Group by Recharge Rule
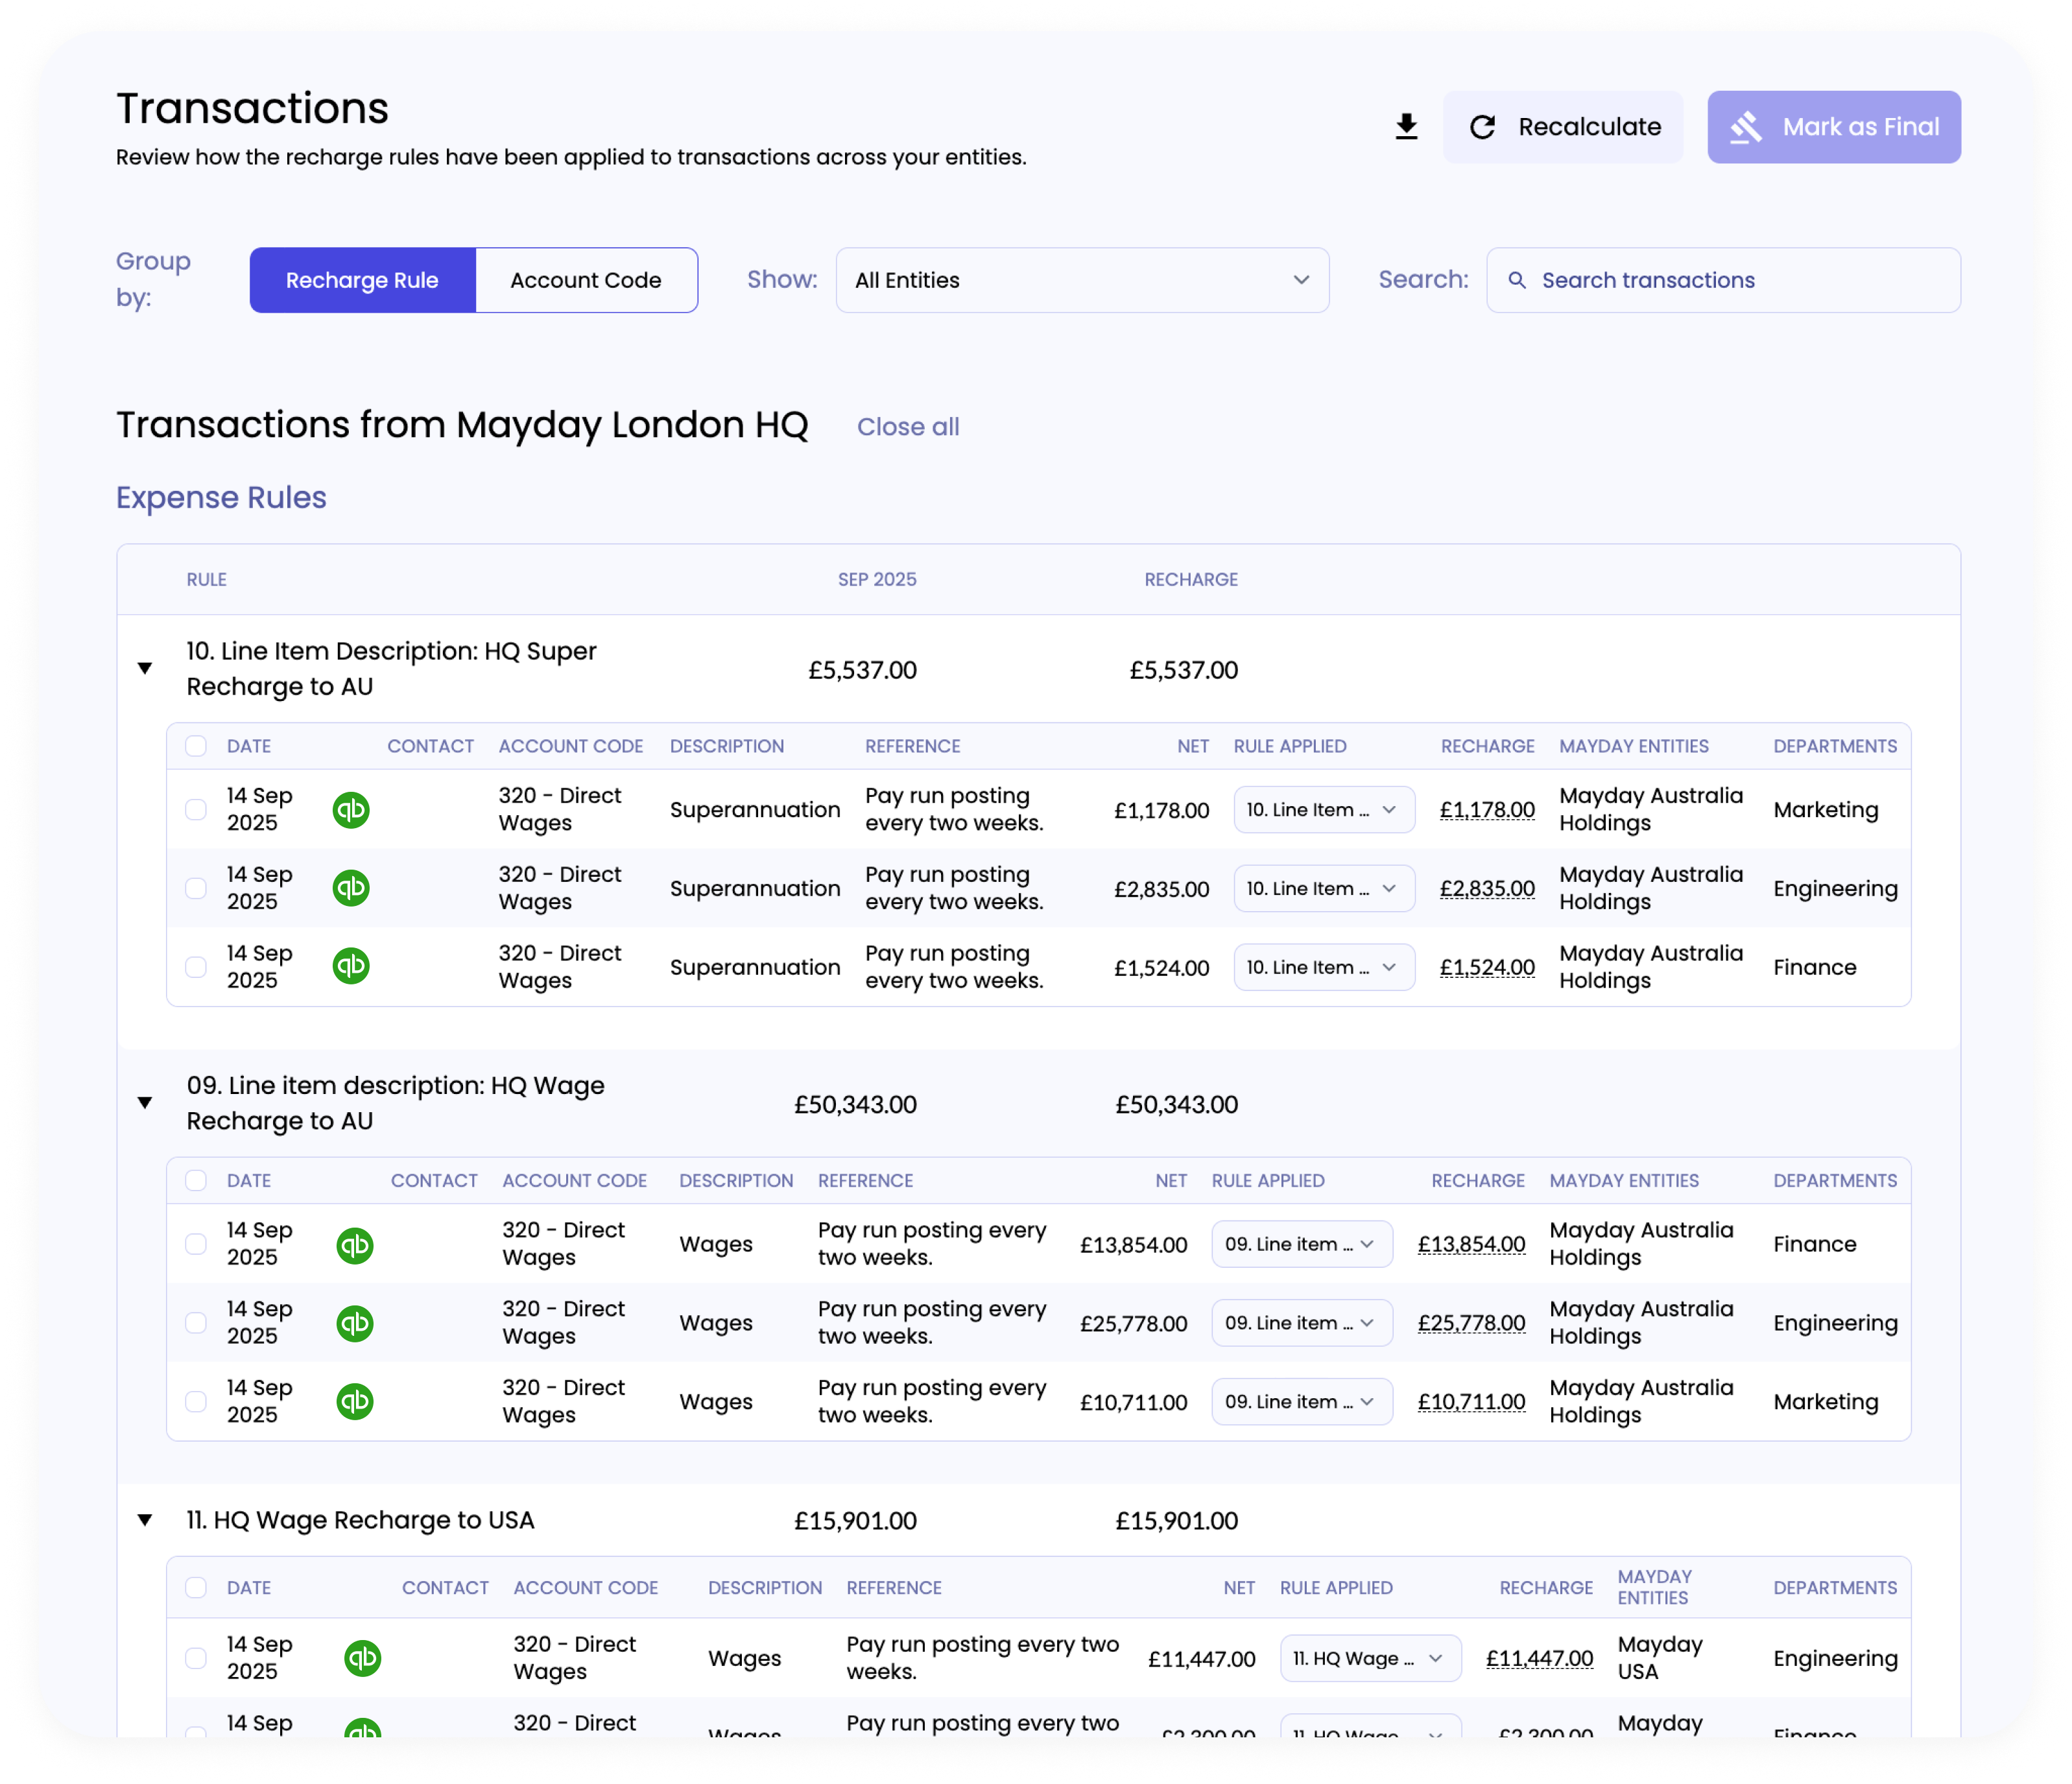The height and width of the screenshot is (1784, 2072). (362, 280)
